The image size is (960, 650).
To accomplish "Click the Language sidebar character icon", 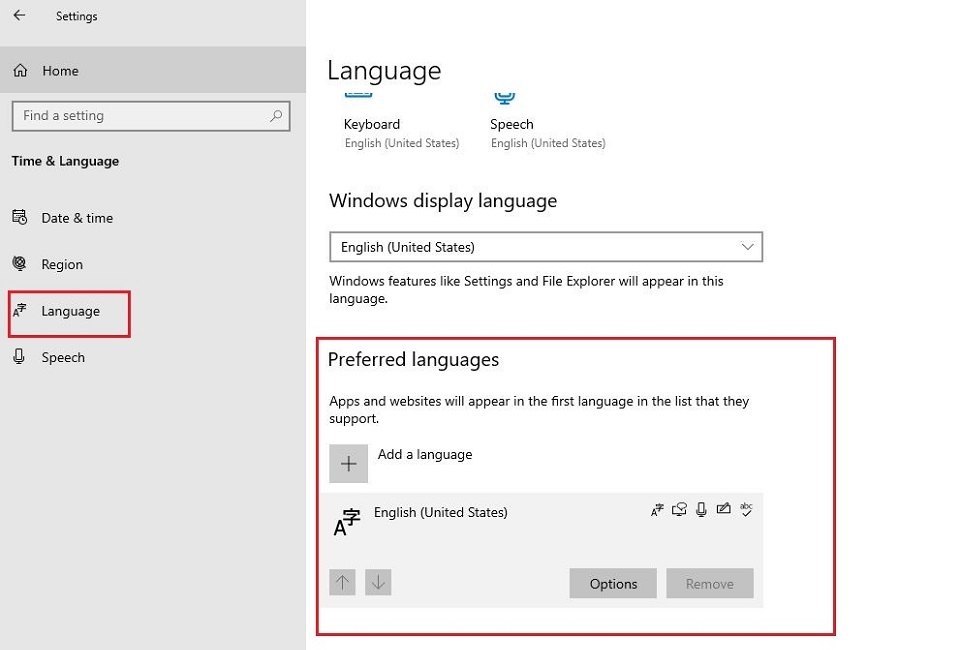I will [x=20, y=310].
